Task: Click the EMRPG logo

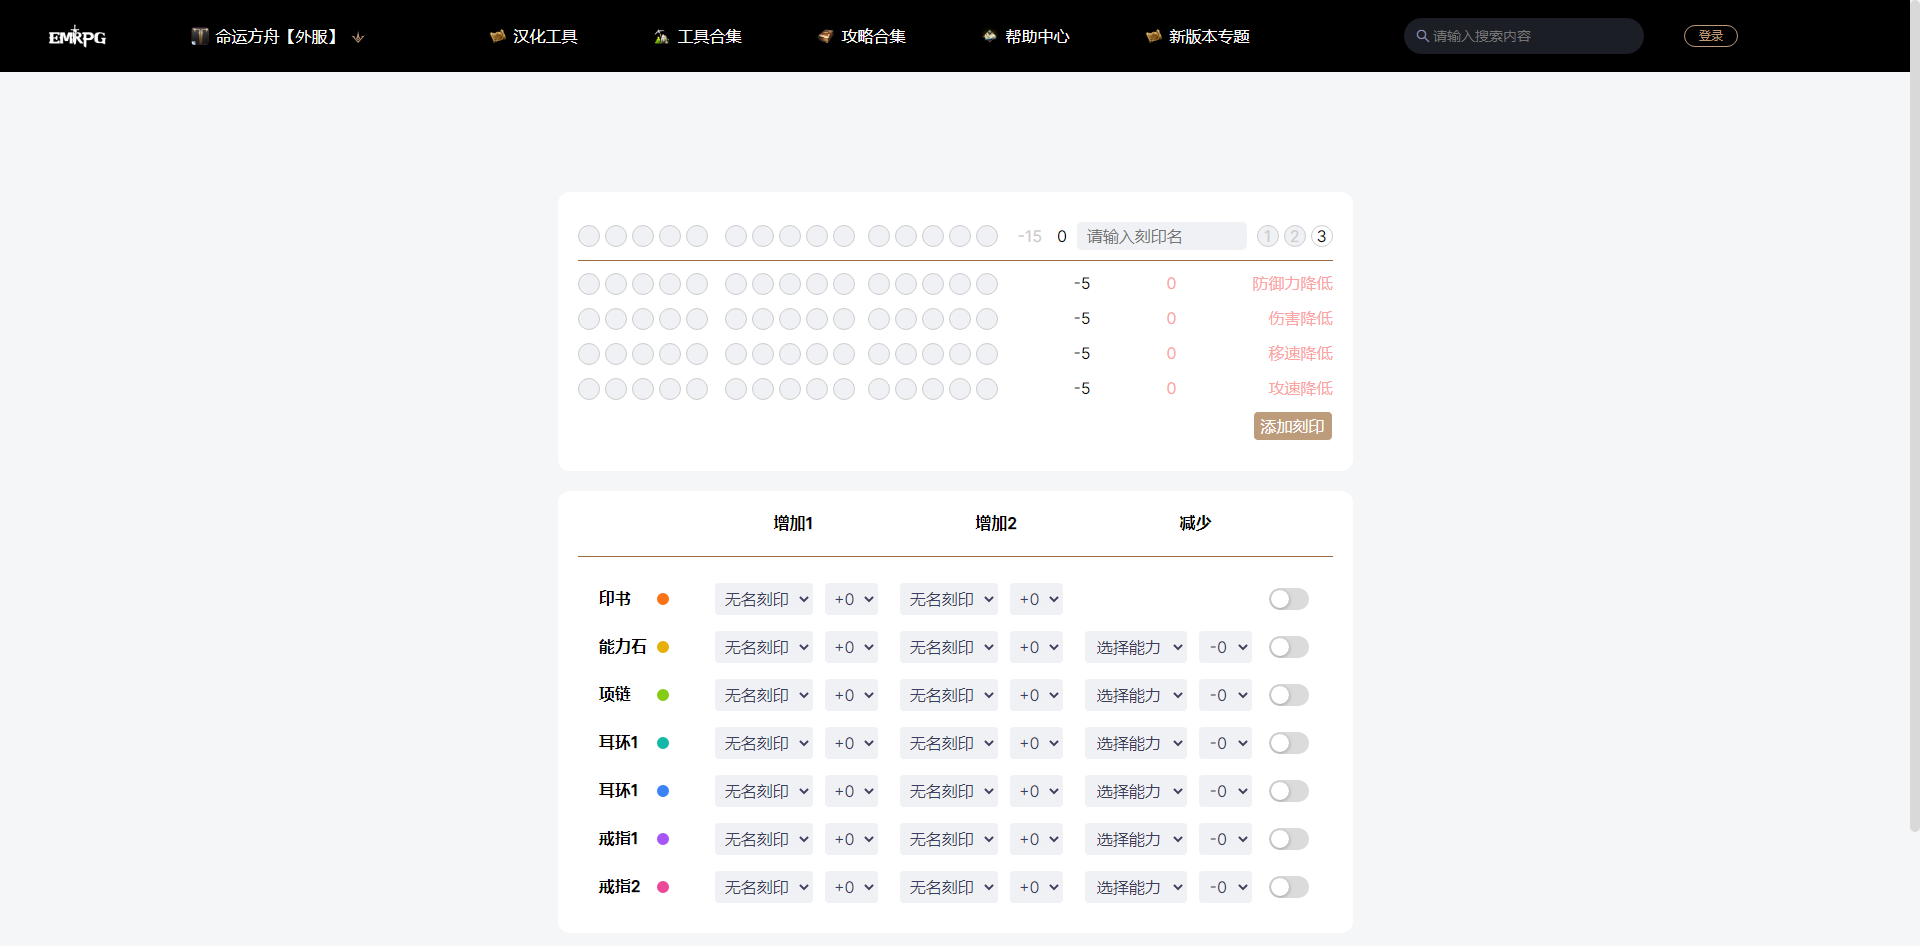Action: pos(77,36)
